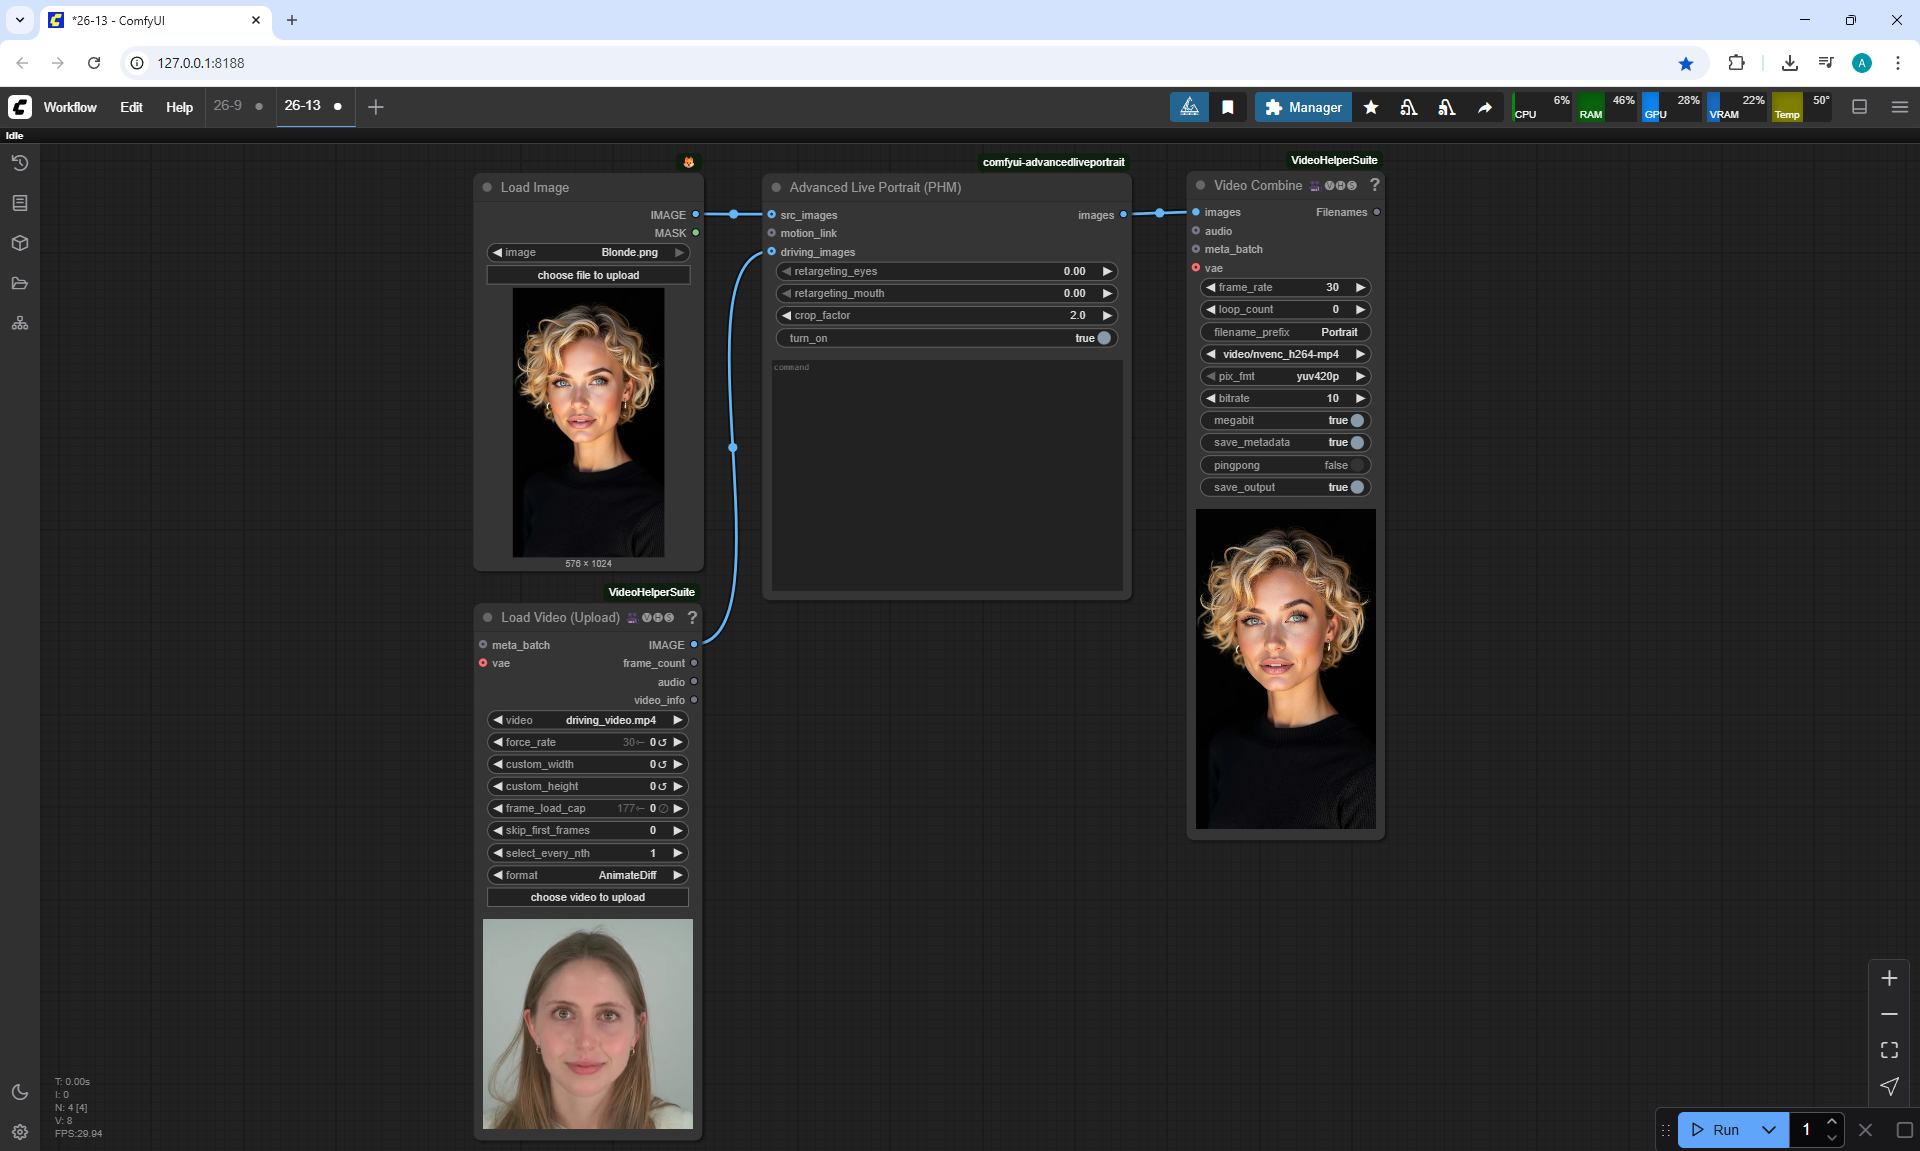Viewport: 1920px width, 1151px height.
Task: Adjust the crop_factor value slider
Action: pyautogui.click(x=946, y=315)
